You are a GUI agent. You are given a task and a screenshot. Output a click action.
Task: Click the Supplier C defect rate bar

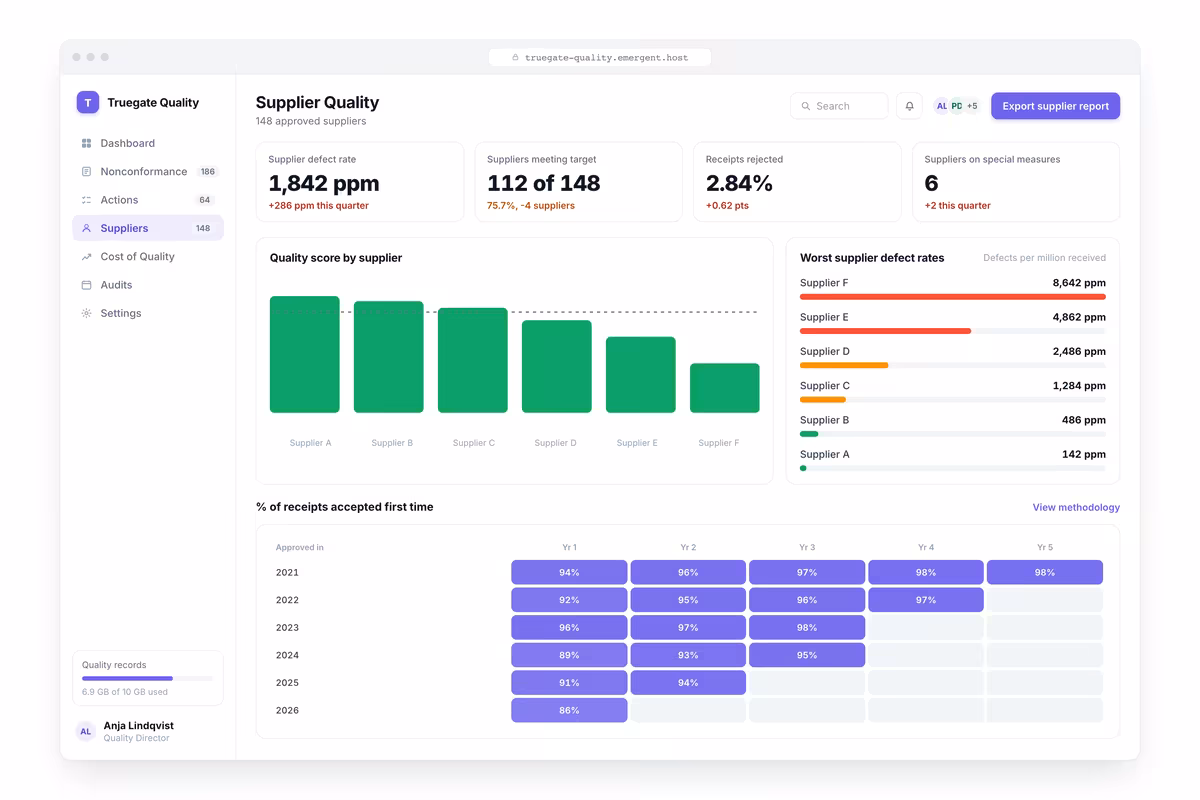pyautogui.click(x=823, y=400)
